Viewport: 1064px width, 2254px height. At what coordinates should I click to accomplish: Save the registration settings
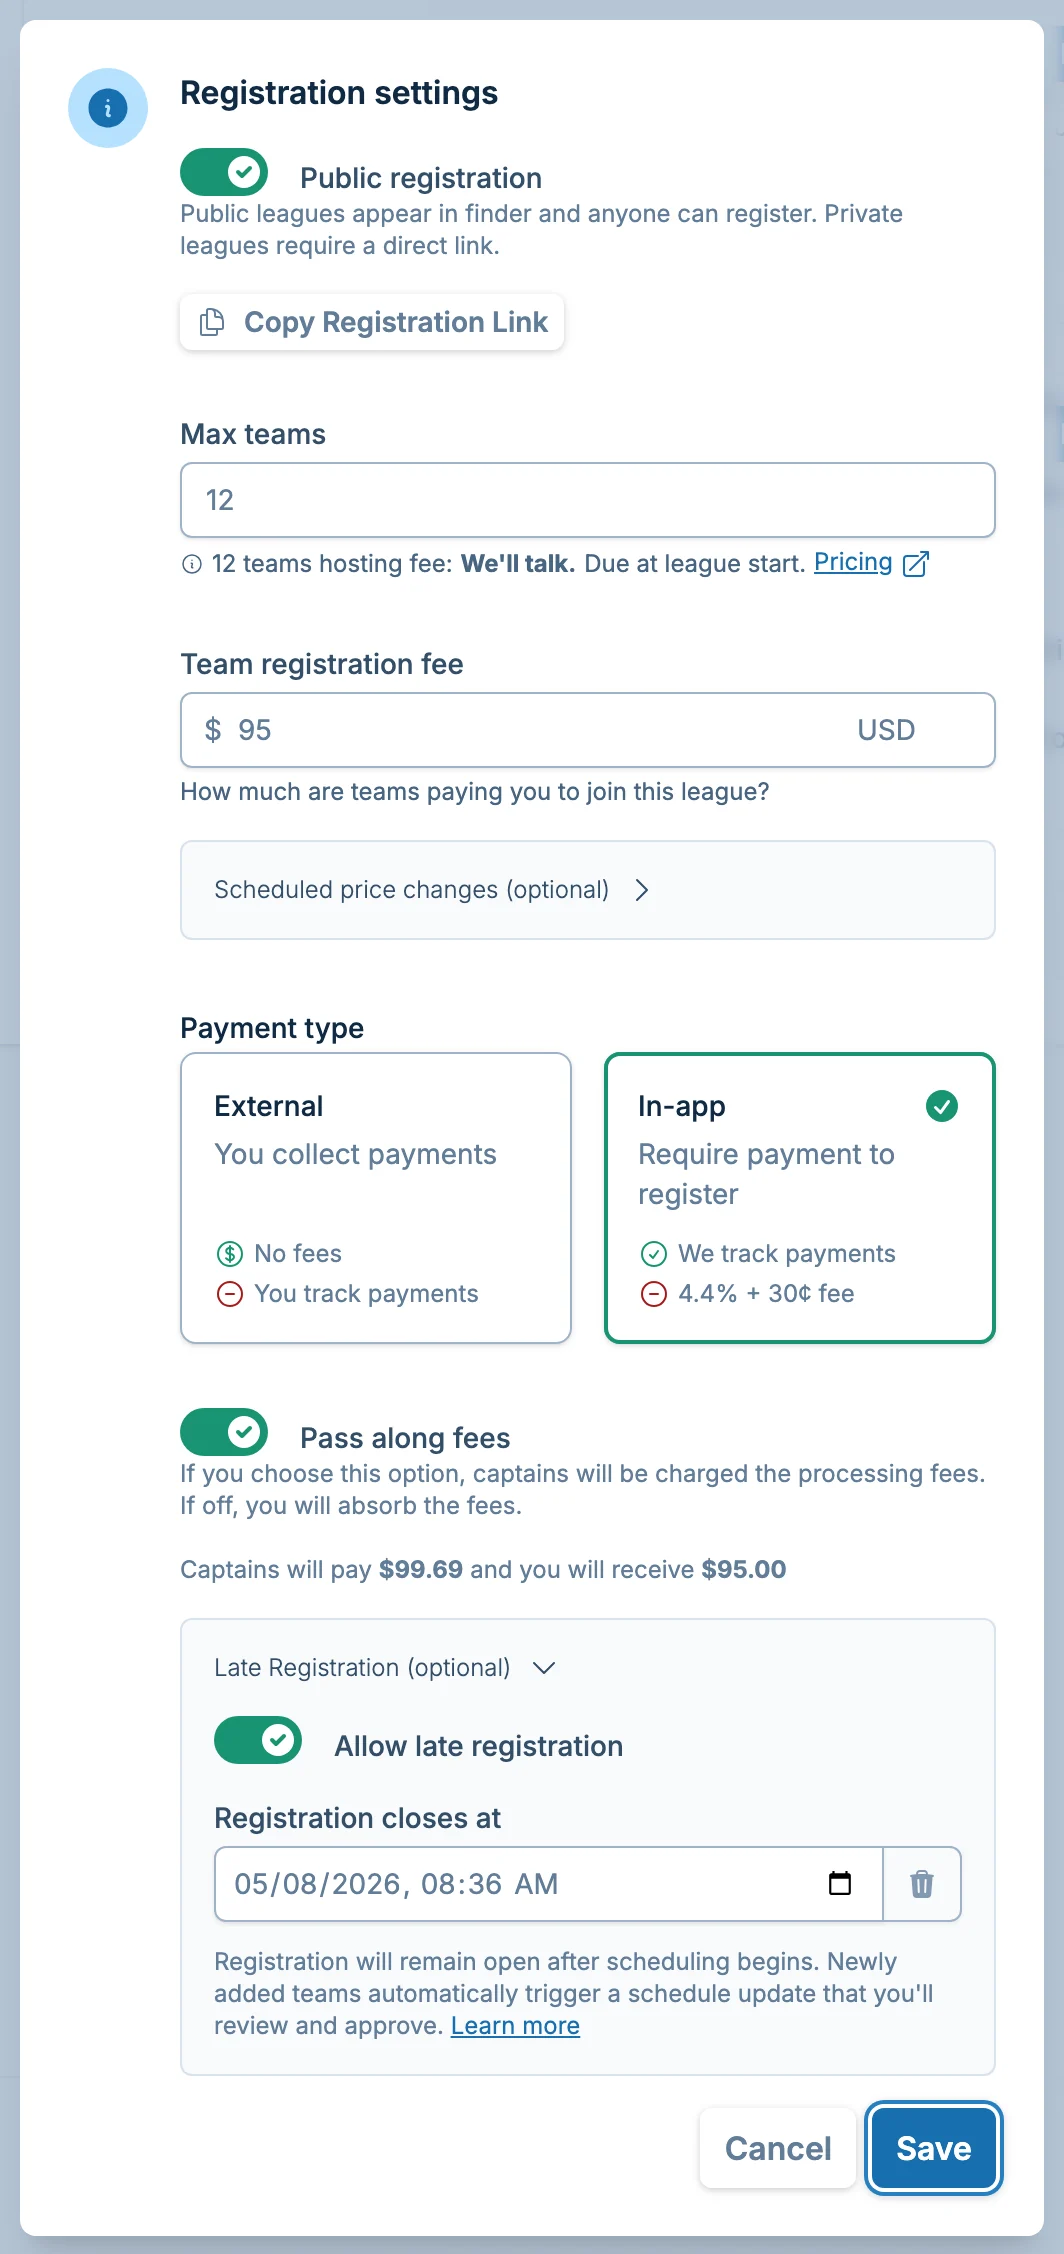pyautogui.click(x=932, y=2148)
